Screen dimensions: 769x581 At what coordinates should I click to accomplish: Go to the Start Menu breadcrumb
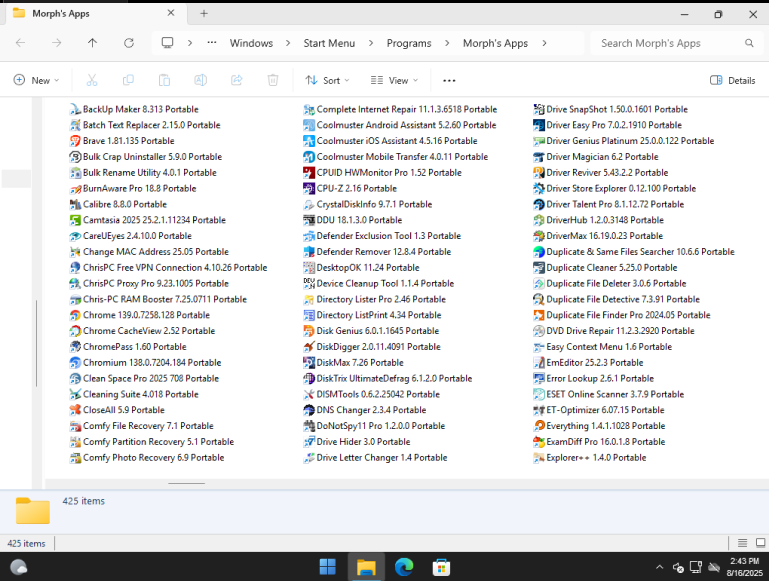click(329, 43)
